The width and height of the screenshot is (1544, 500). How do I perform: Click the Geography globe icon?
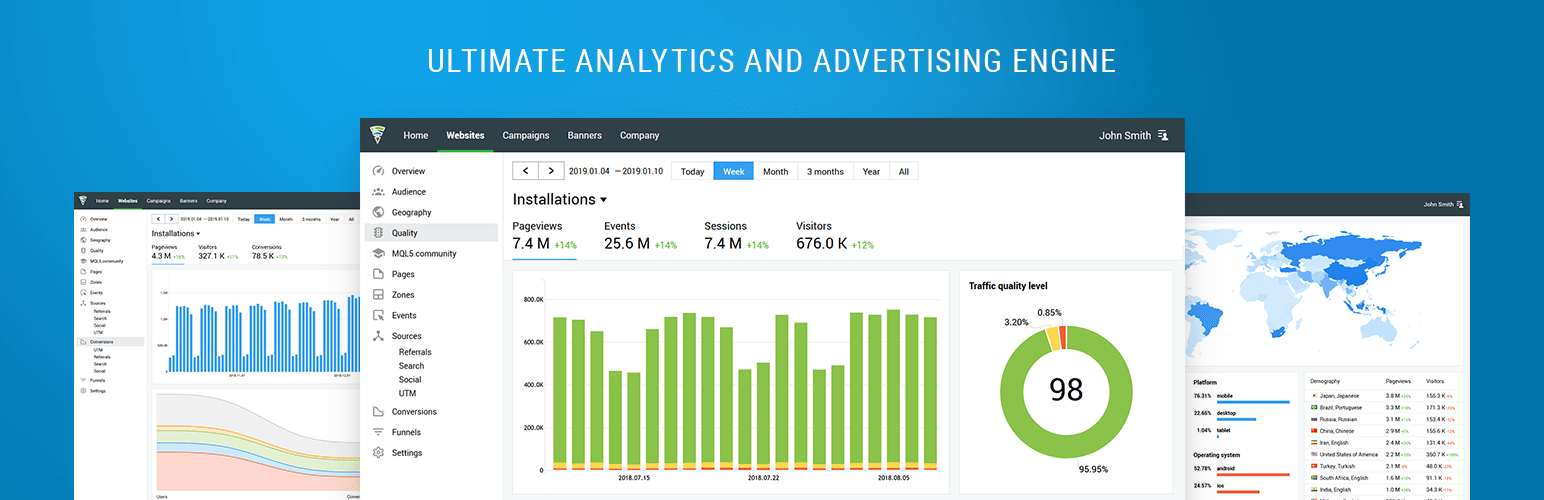coord(378,212)
